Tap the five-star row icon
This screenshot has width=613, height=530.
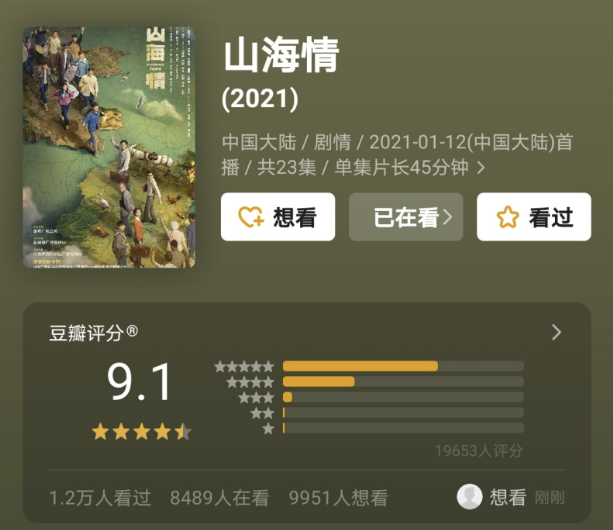244,367
